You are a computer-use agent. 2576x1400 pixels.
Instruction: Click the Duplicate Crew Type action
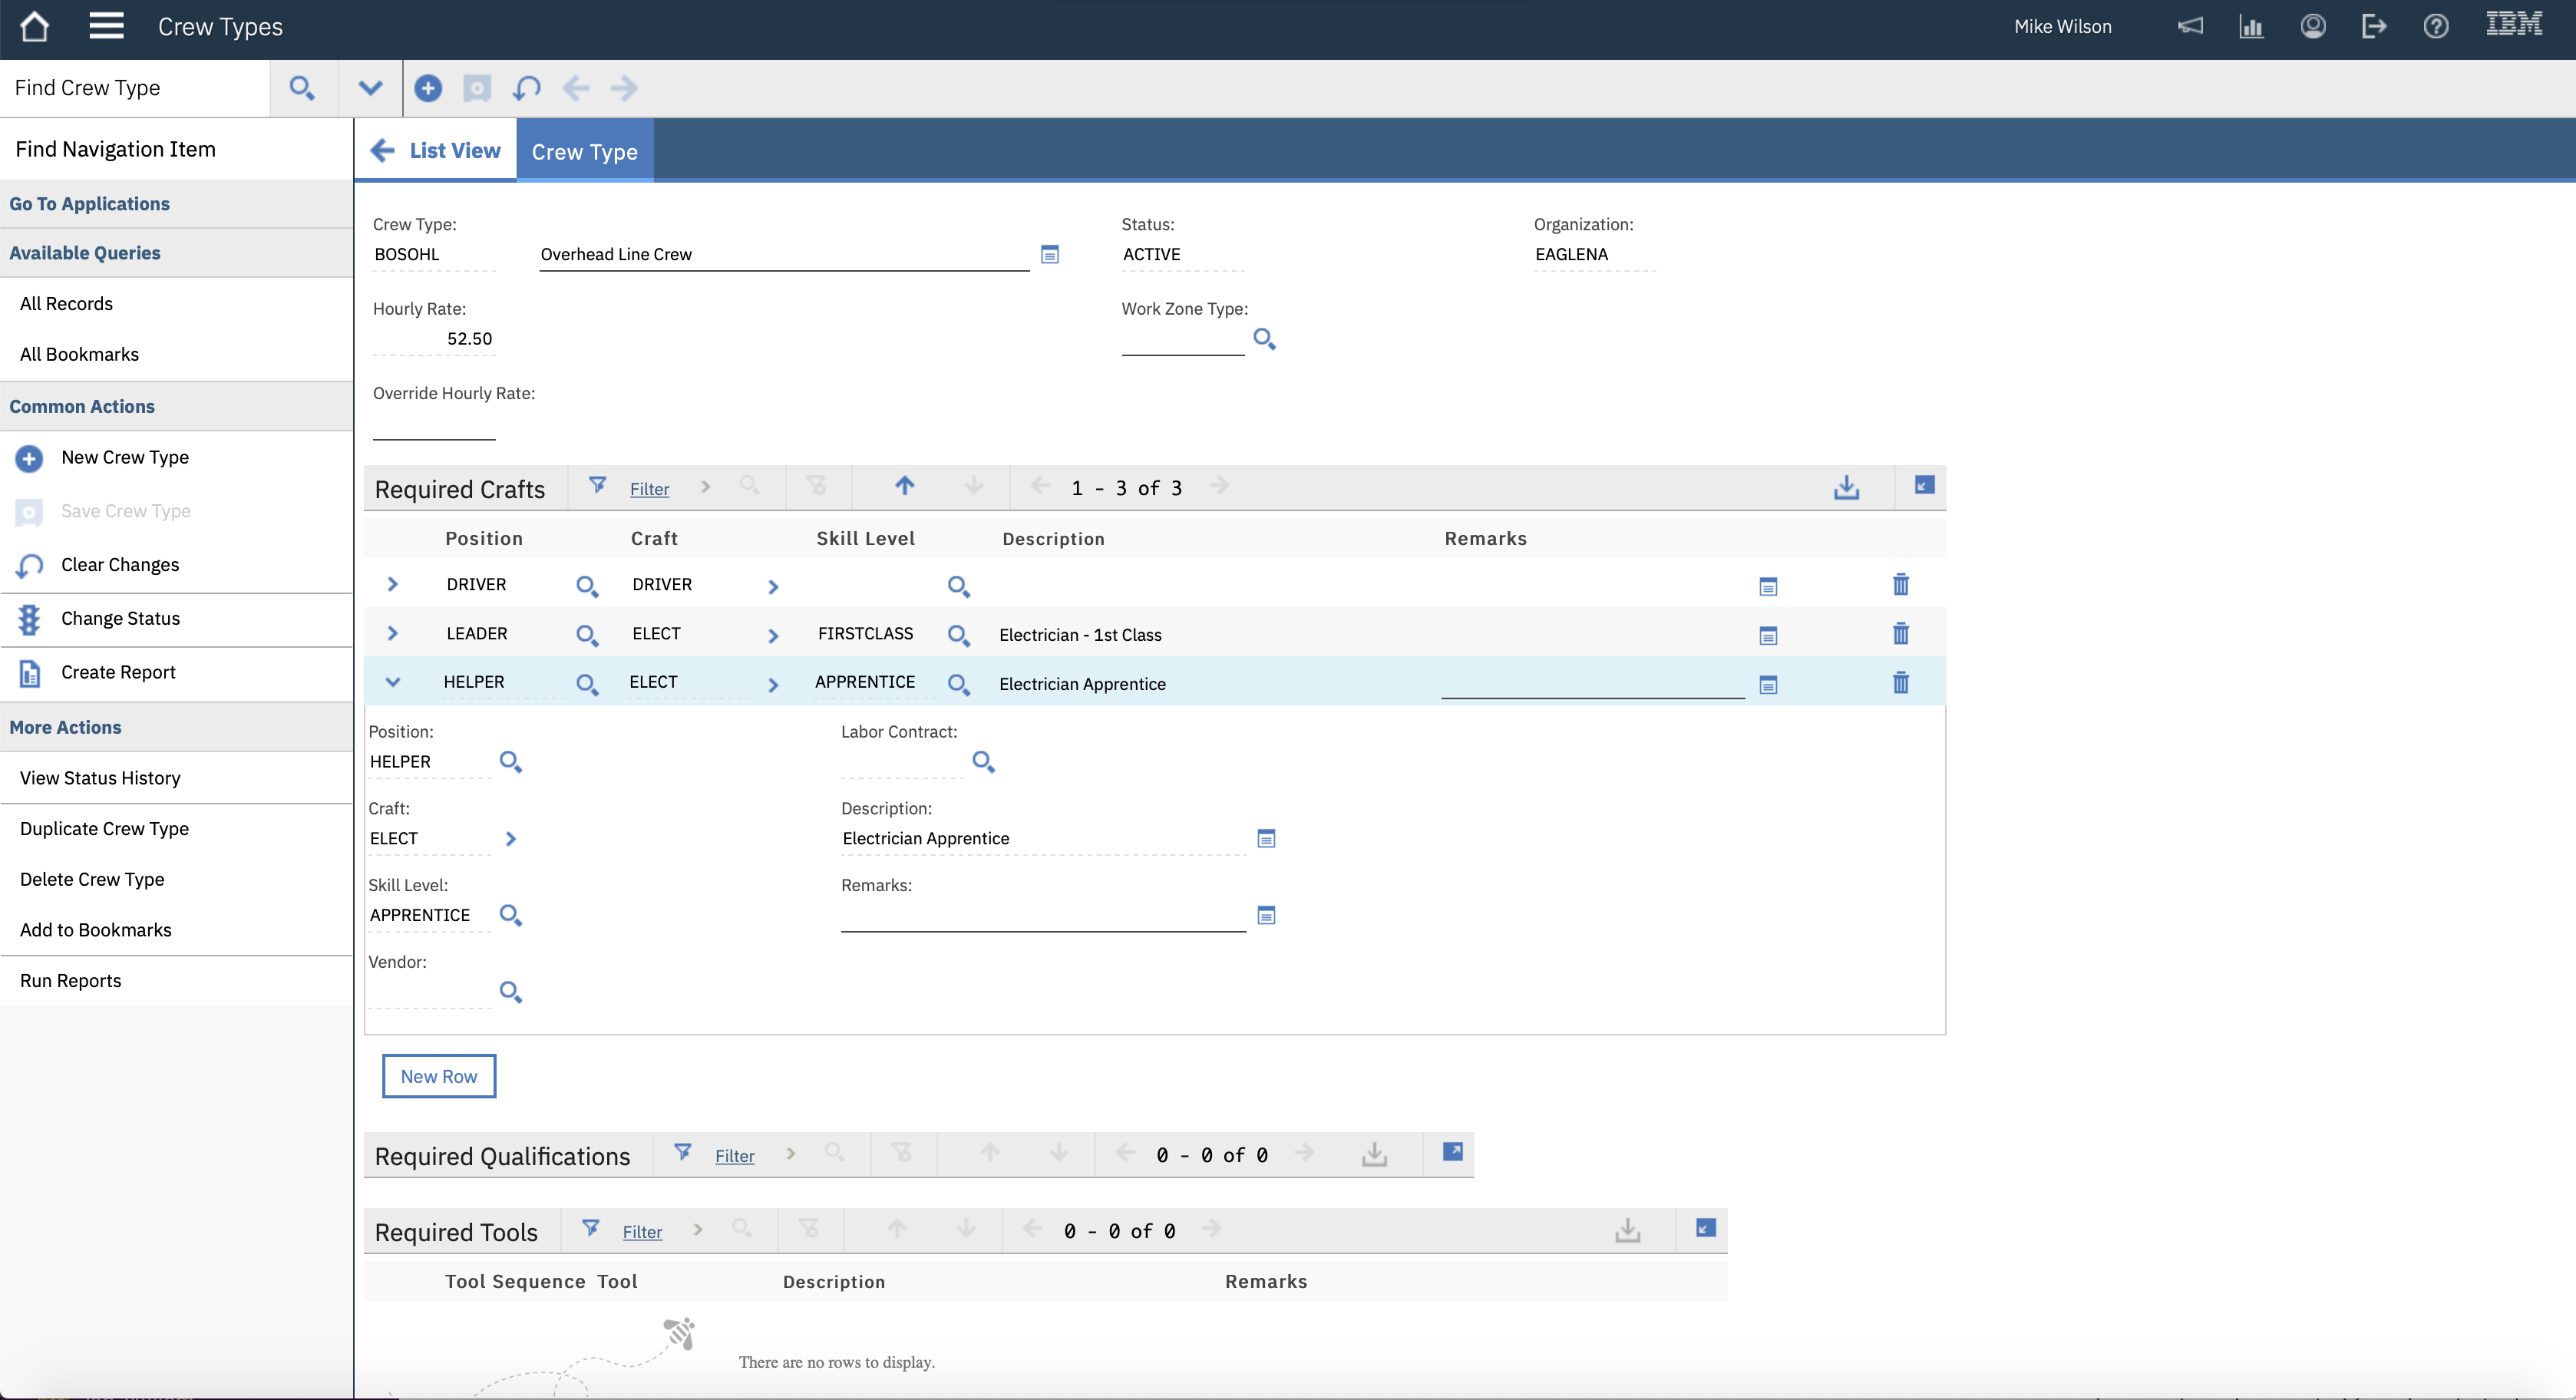(x=104, y=828)
